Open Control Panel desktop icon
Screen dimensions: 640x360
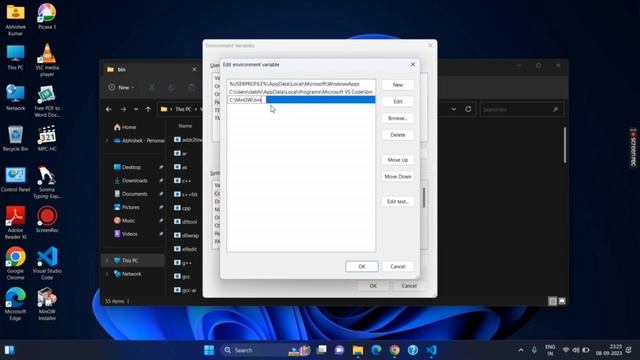pyautogui.click(x=16, y=180)
